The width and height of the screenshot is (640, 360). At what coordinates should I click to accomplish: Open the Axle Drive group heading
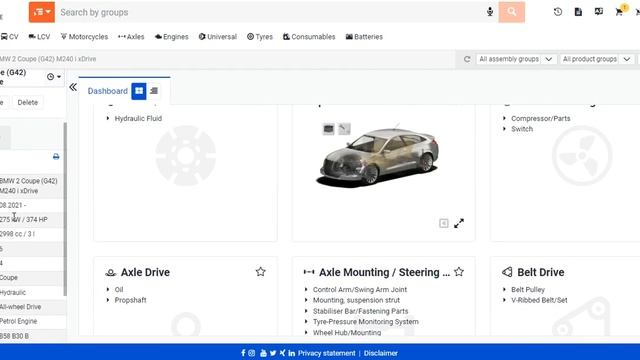click(x=145, y=272)
